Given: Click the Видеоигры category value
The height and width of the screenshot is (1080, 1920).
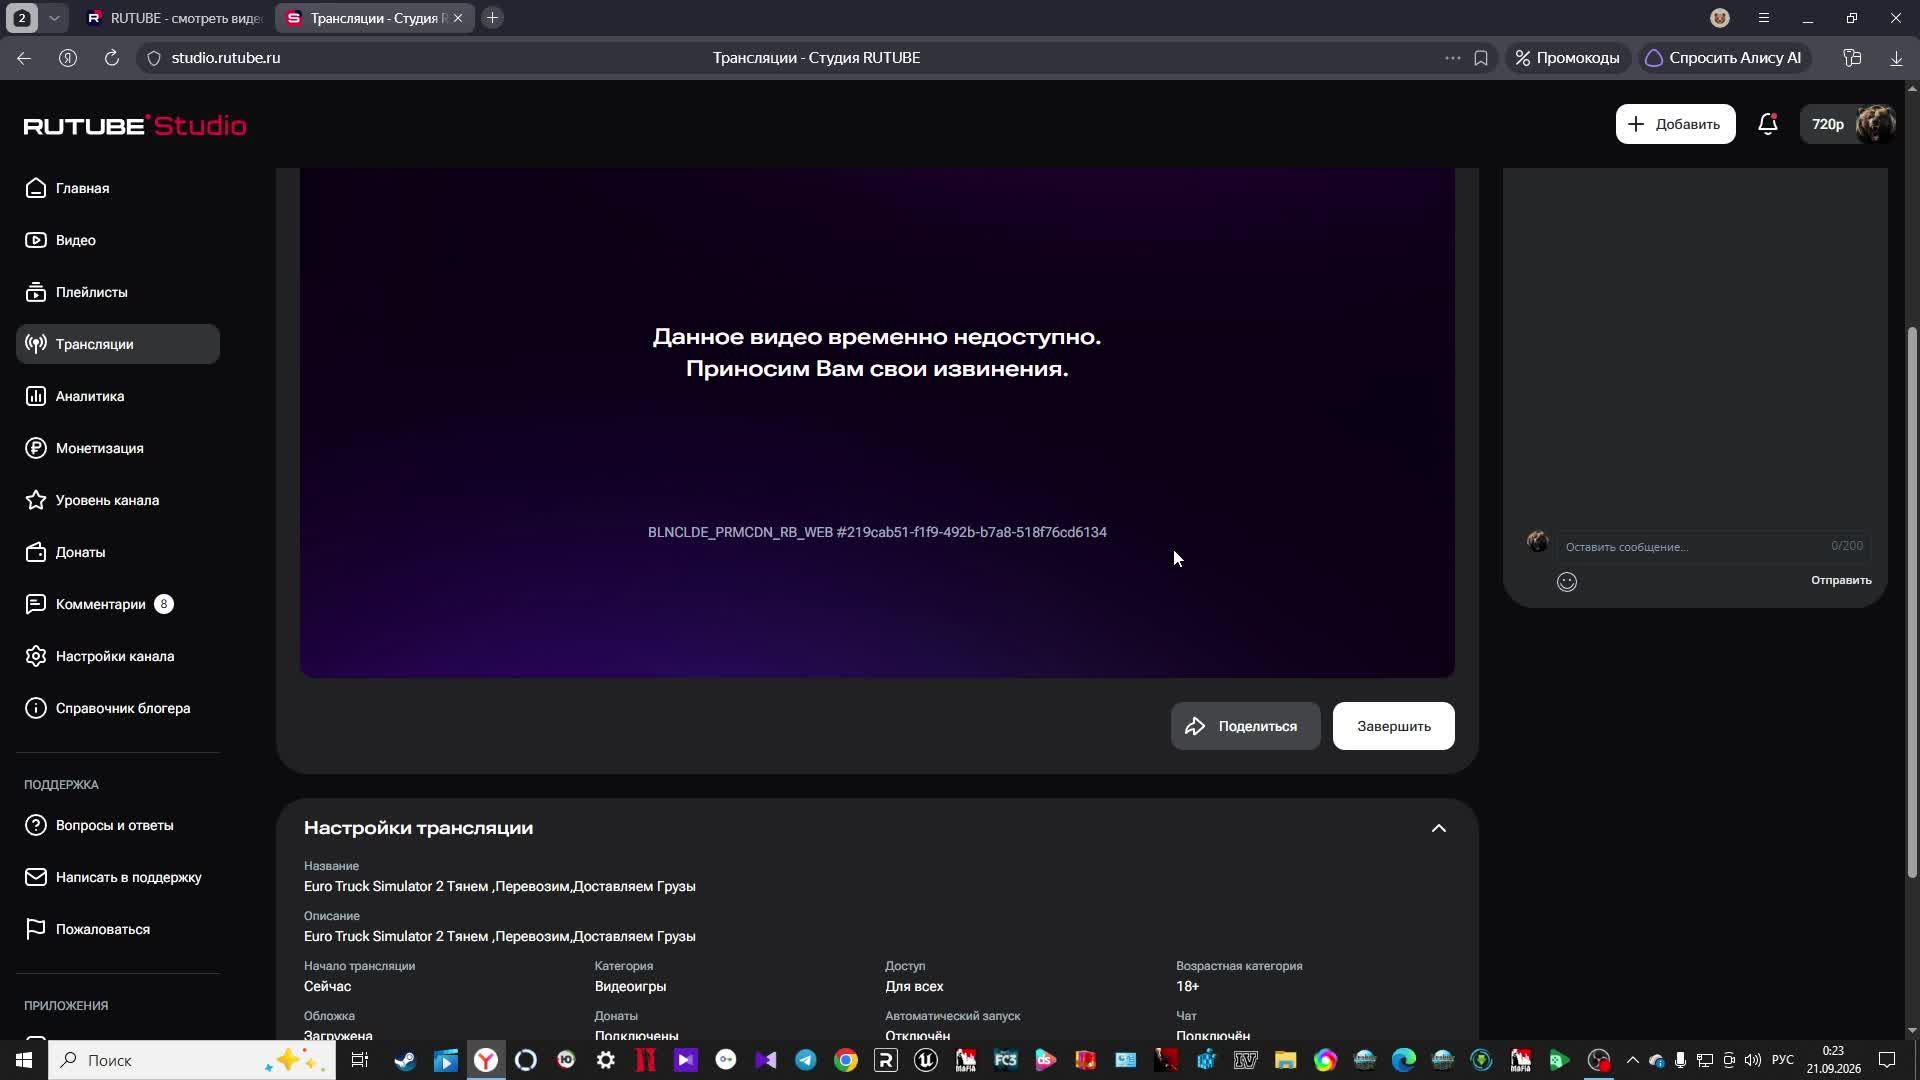Looking at the screenshot, I should [630, 986].
